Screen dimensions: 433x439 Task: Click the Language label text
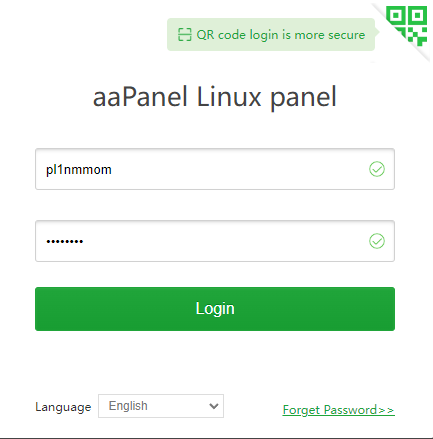click(x=63, y=407)
